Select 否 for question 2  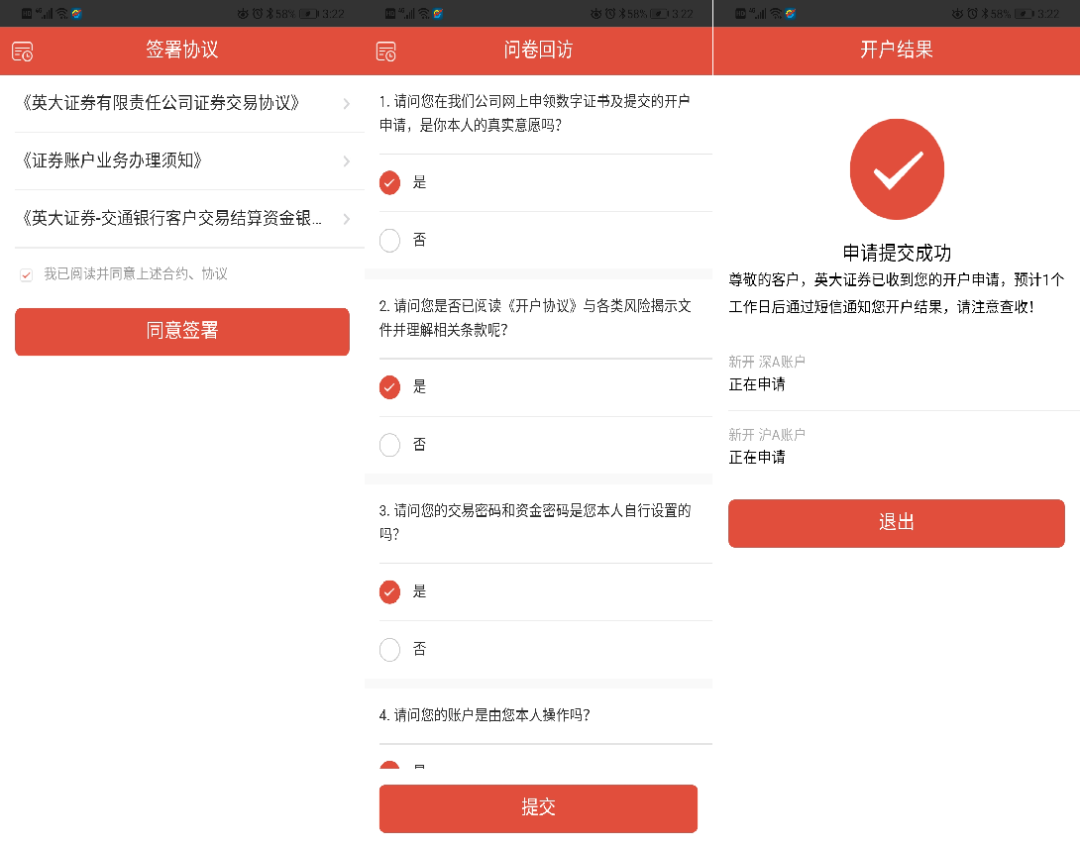(390, 445)
